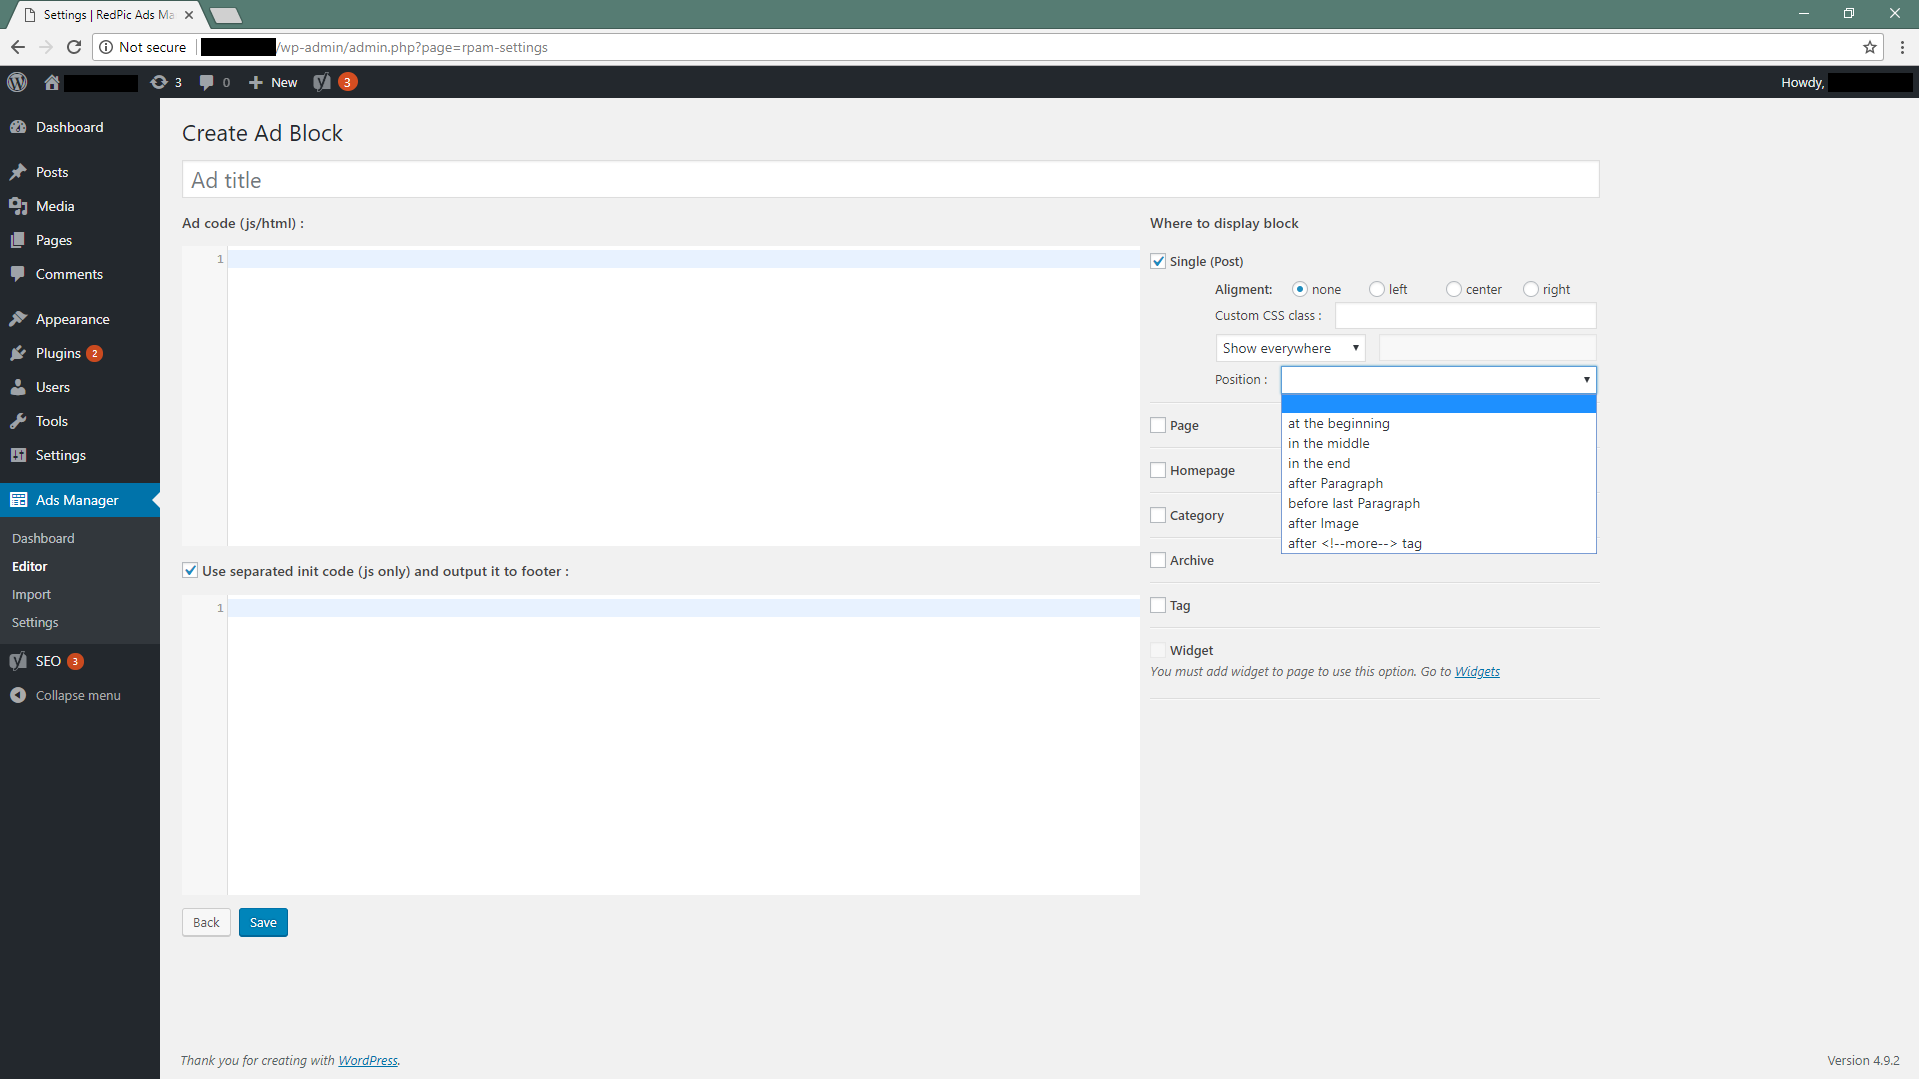Enable the Category display checkbox
Viewport: 1919px width, 1079px height.
tap(1158, 515)
